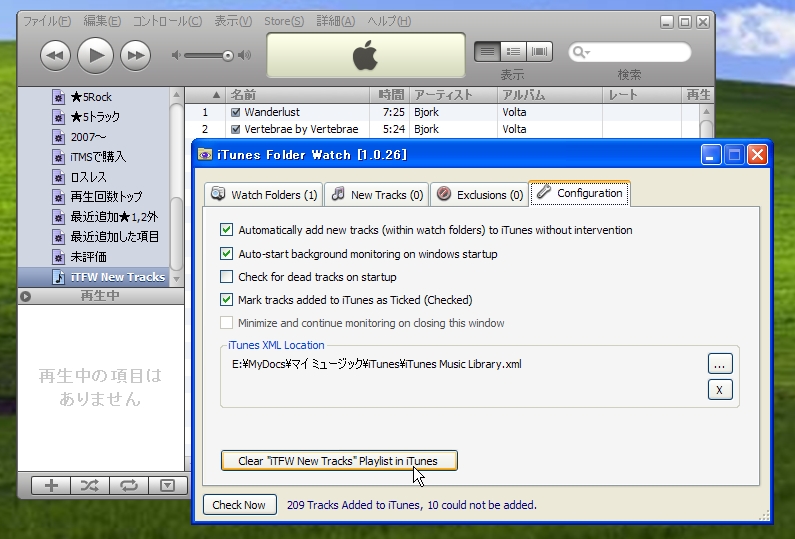Screen dimensions: 795x539
Task: Enable Check for dead tracks on startup
Action: pyautogui.click(x=226, y=276)
